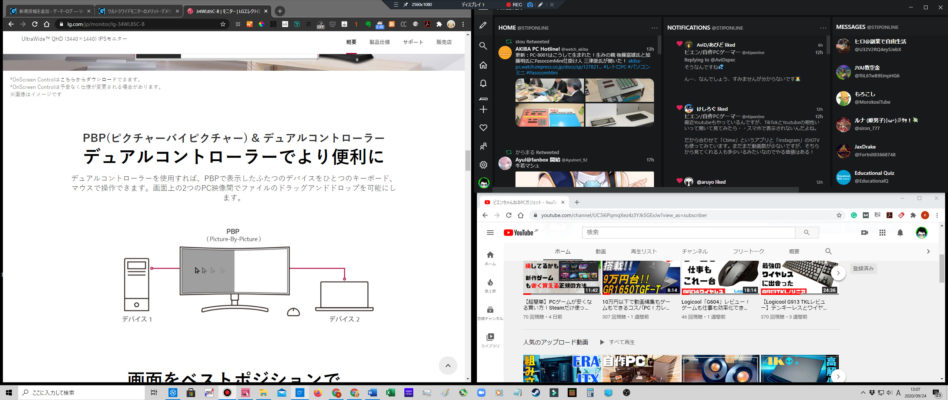
Task: Focus the YouTube 検索 search box
Action: click(x=688, y=232)
